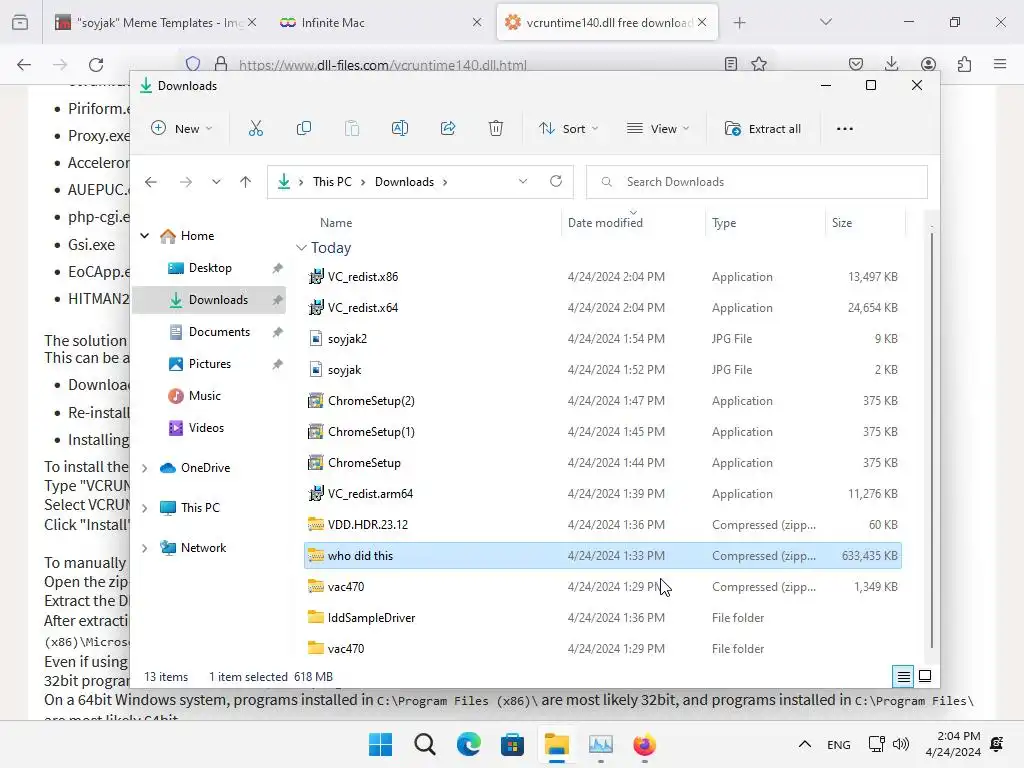This screenshot has width=1024, height=768.
Task: Reload the Firefox page
Action: [96, 64]
